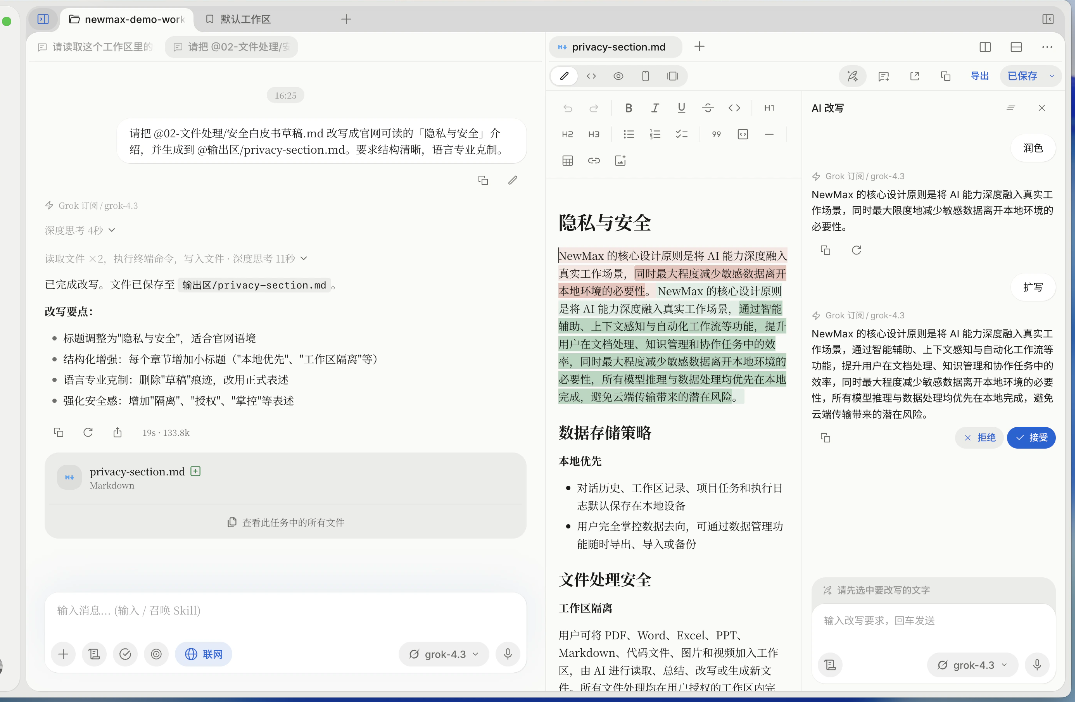
Task: Insert table
Action: click(568, 161)
